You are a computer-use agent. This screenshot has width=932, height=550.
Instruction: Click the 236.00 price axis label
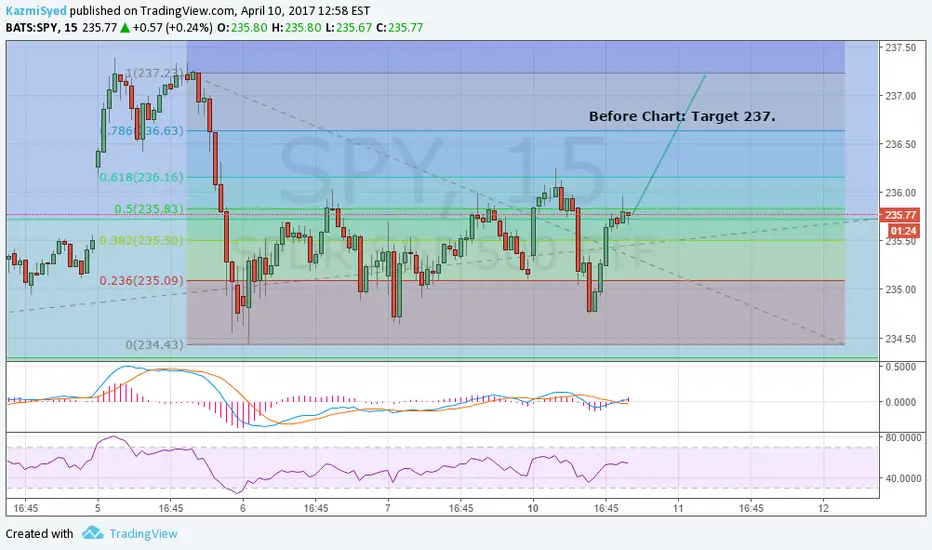point(900,193)
